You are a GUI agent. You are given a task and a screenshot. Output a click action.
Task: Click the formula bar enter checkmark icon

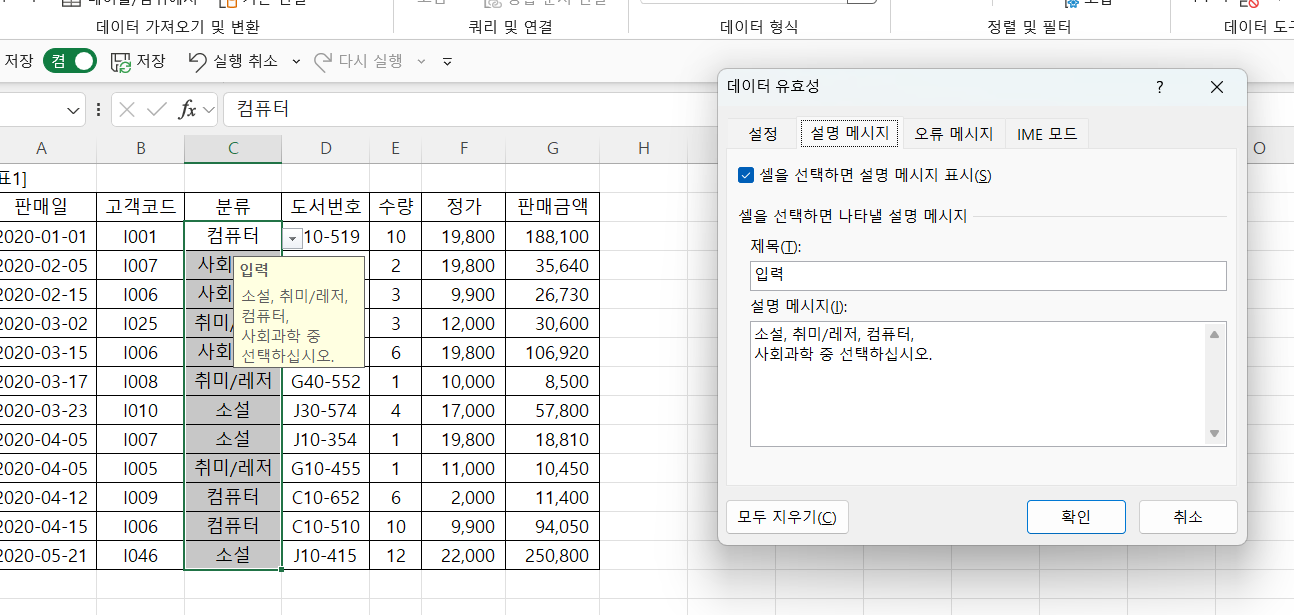[x=156, y=109]
